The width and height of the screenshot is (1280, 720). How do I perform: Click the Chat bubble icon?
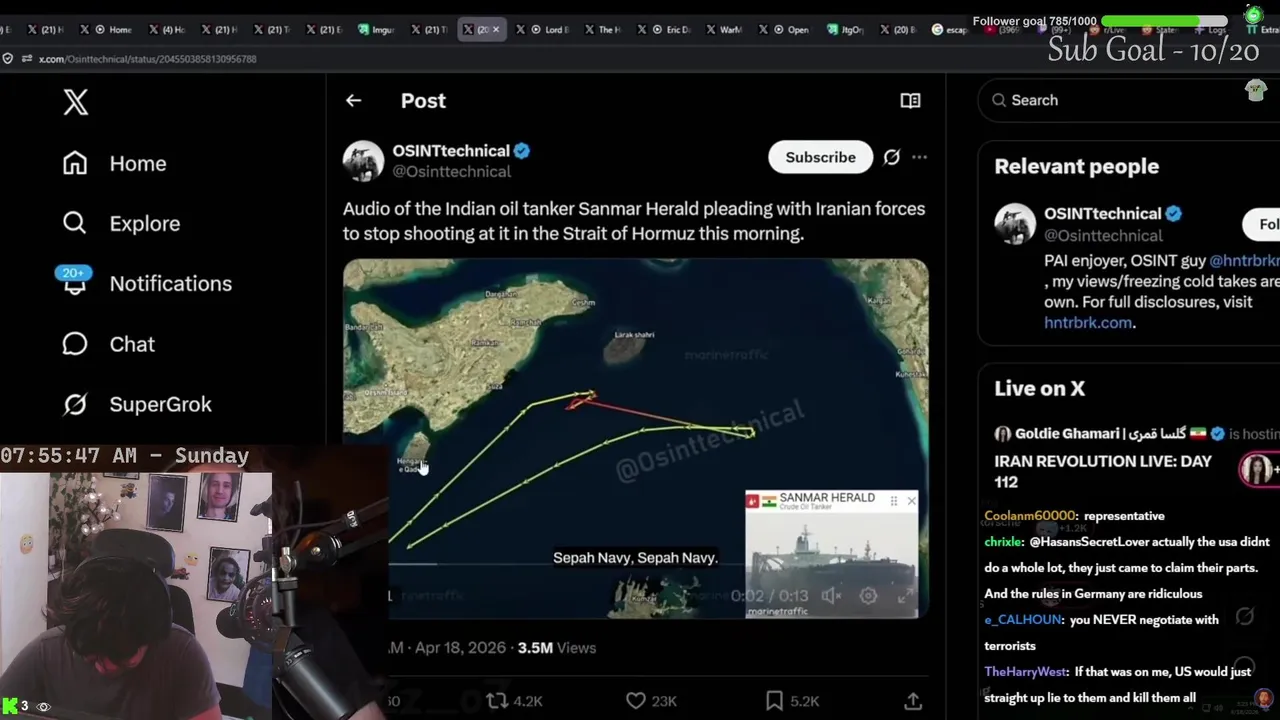[x=75, y=344]
